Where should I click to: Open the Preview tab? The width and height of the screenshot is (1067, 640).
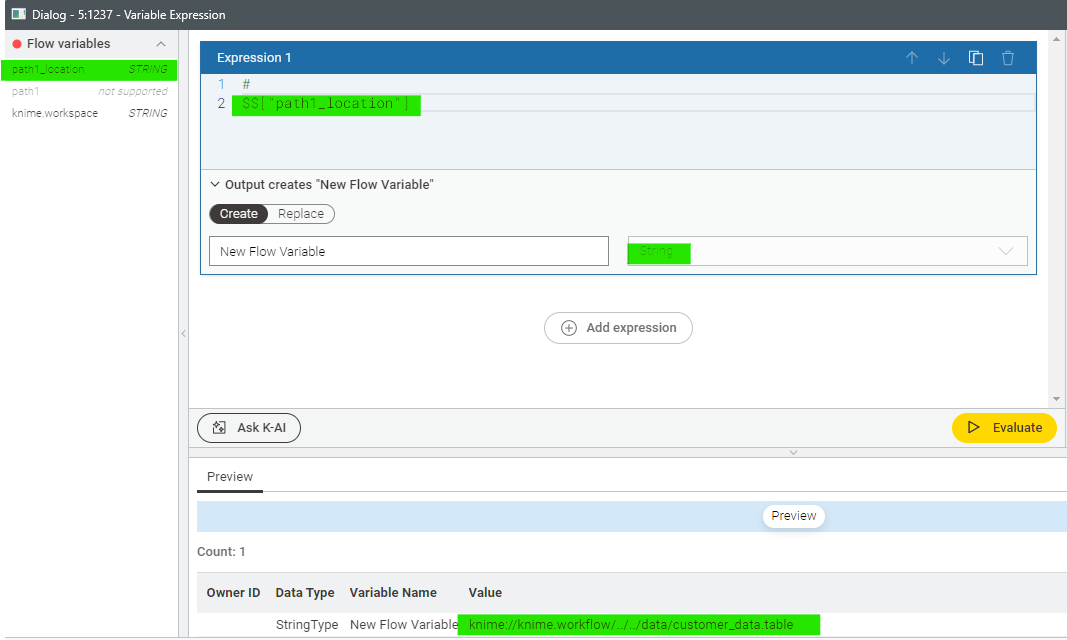[230, 477]
